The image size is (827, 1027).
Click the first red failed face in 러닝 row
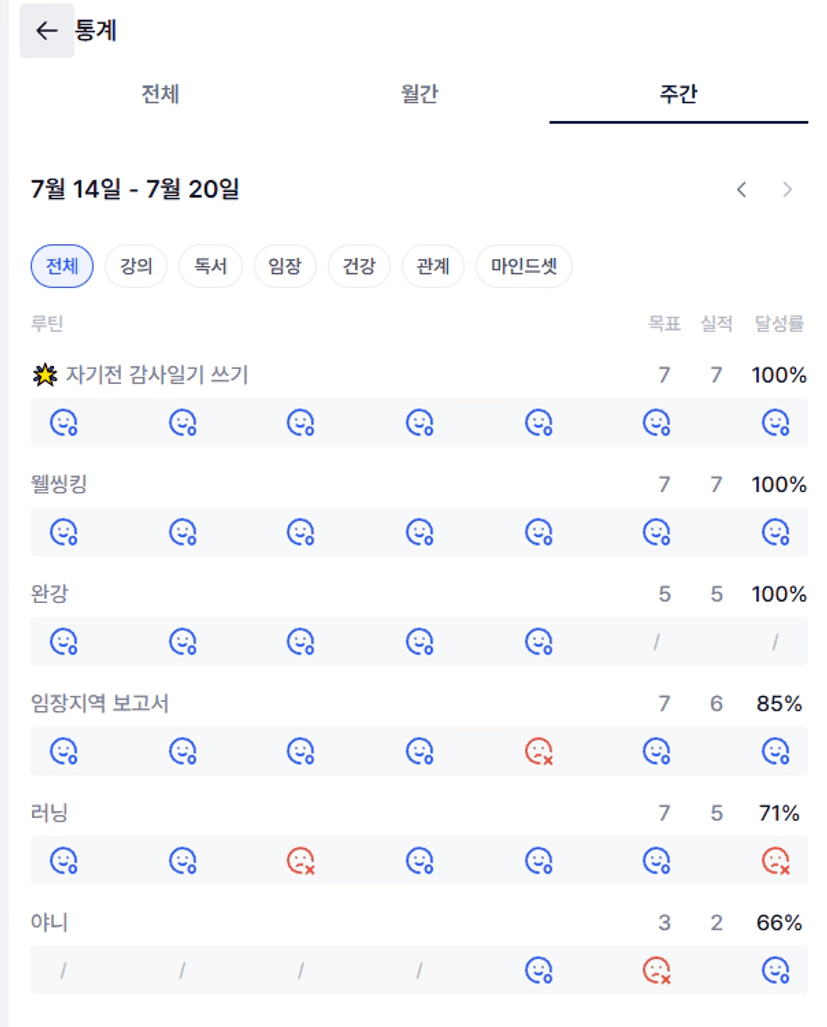coord(301,861)
